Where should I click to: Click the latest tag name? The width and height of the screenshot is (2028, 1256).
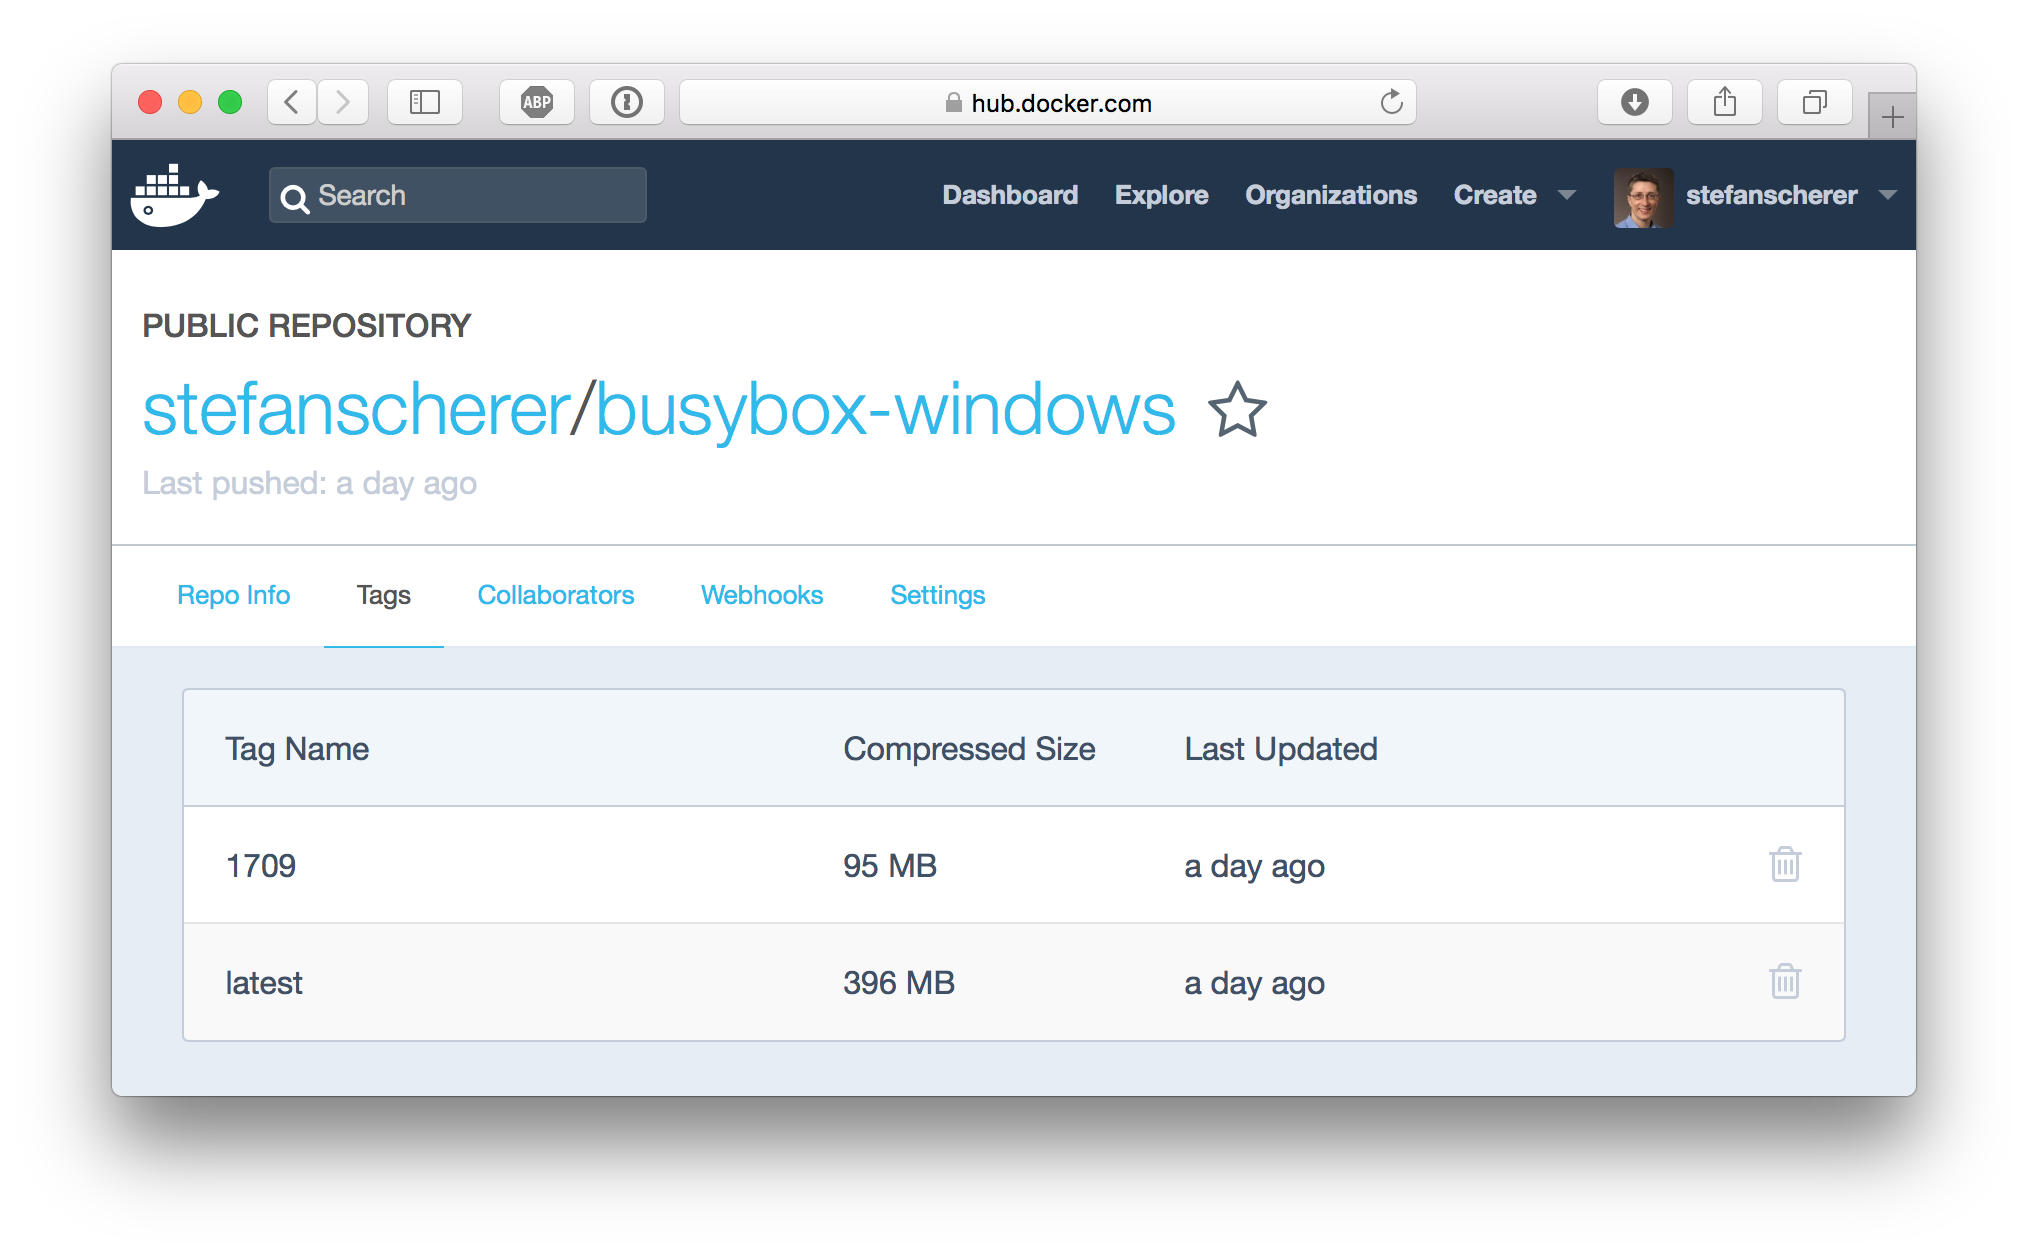[x=264, y=983]
